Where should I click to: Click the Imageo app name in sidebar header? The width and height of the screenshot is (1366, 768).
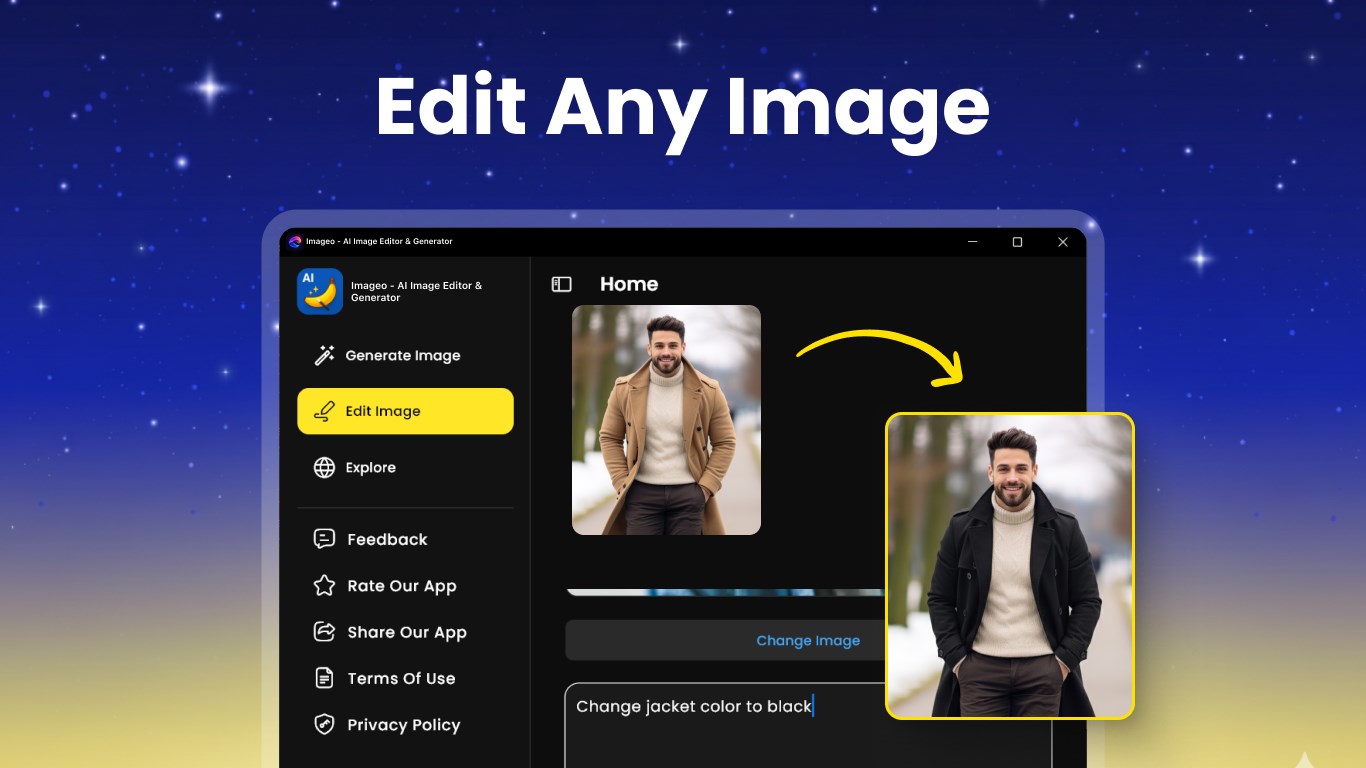click(x=416, y=291)
